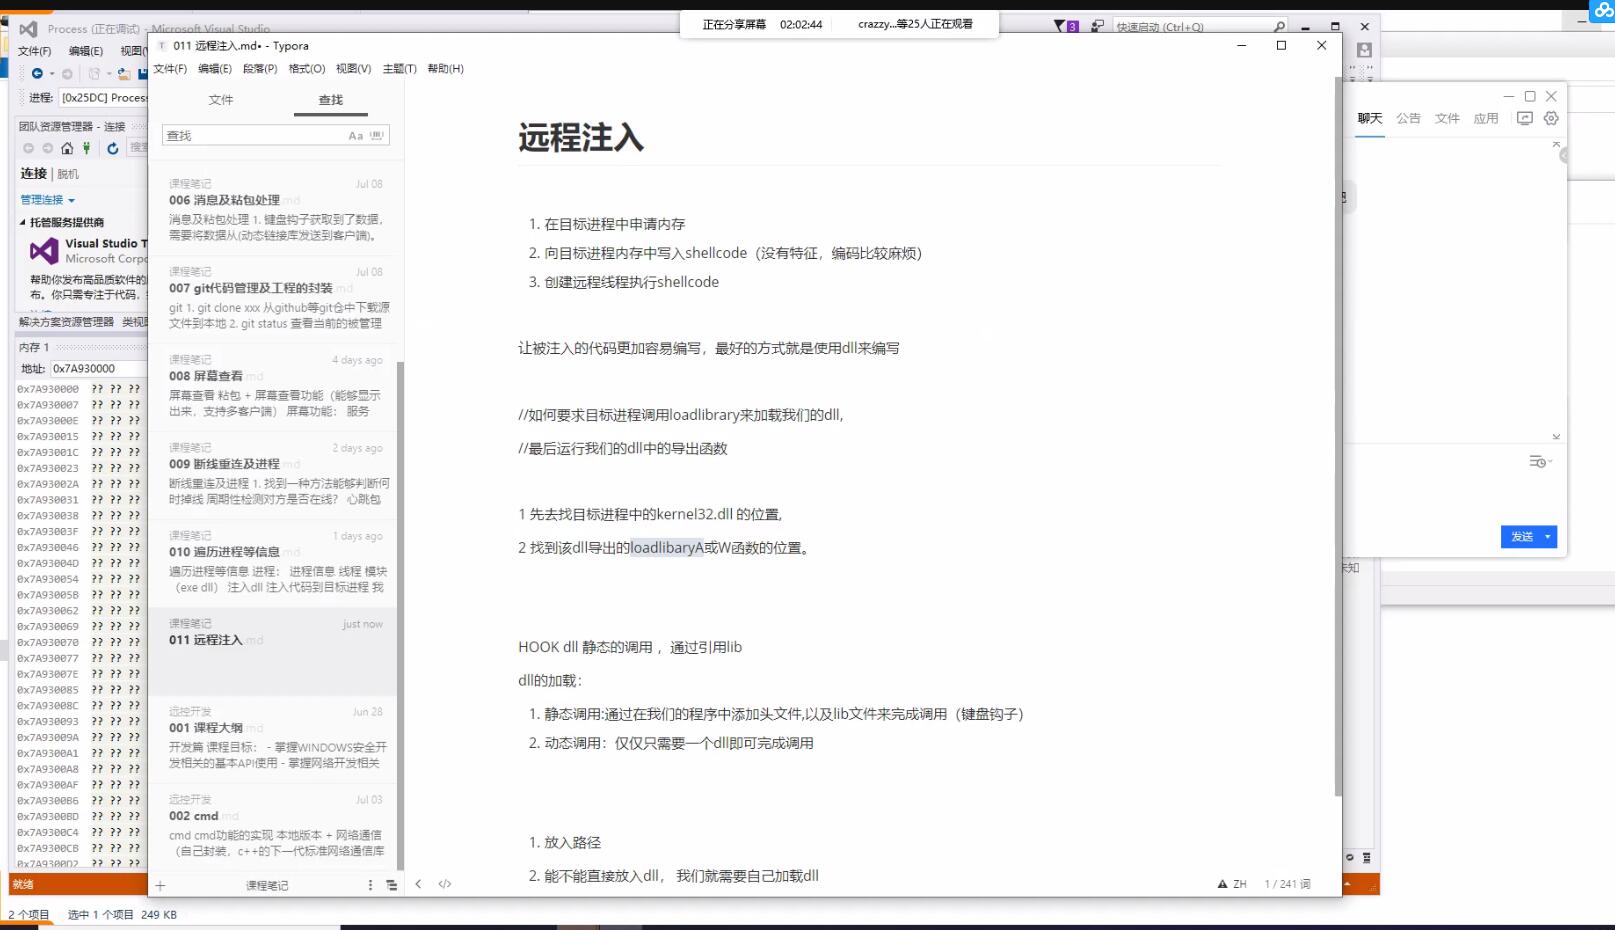Open the dropdown arrow beside 发送 button
Screen dimensions: 1615x930
[1548, 537]
